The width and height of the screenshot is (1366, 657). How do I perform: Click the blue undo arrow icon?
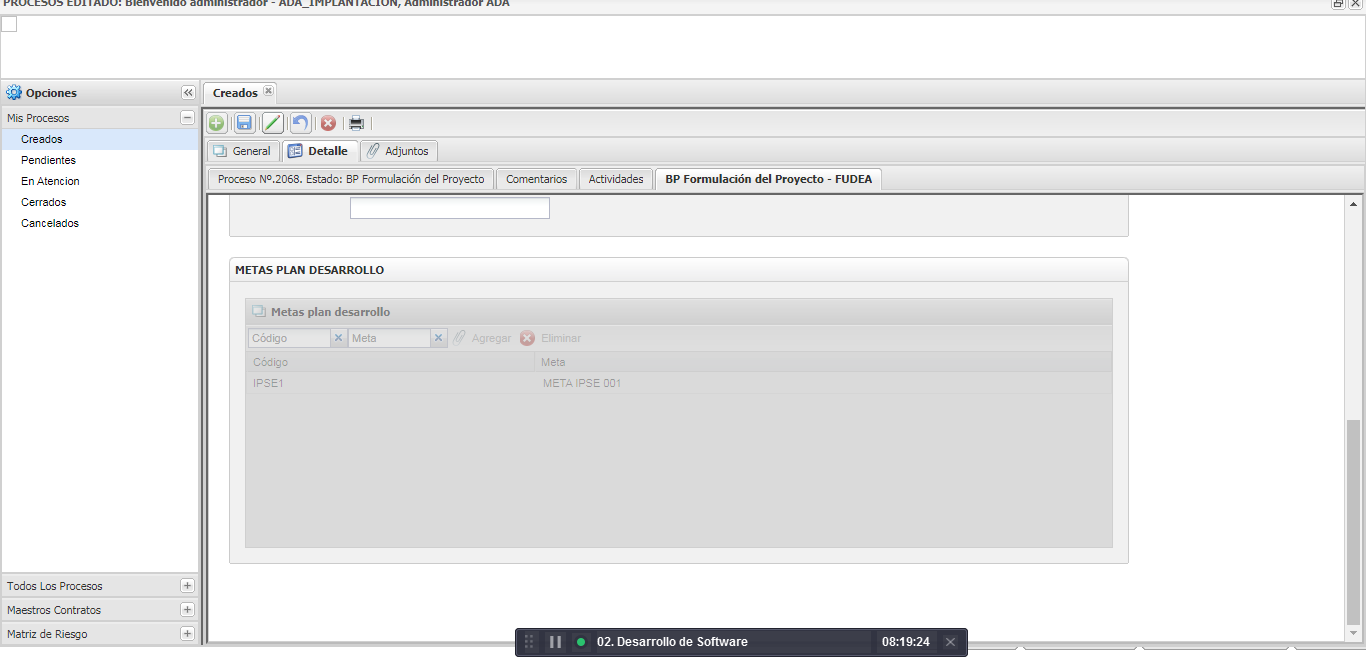300,123
